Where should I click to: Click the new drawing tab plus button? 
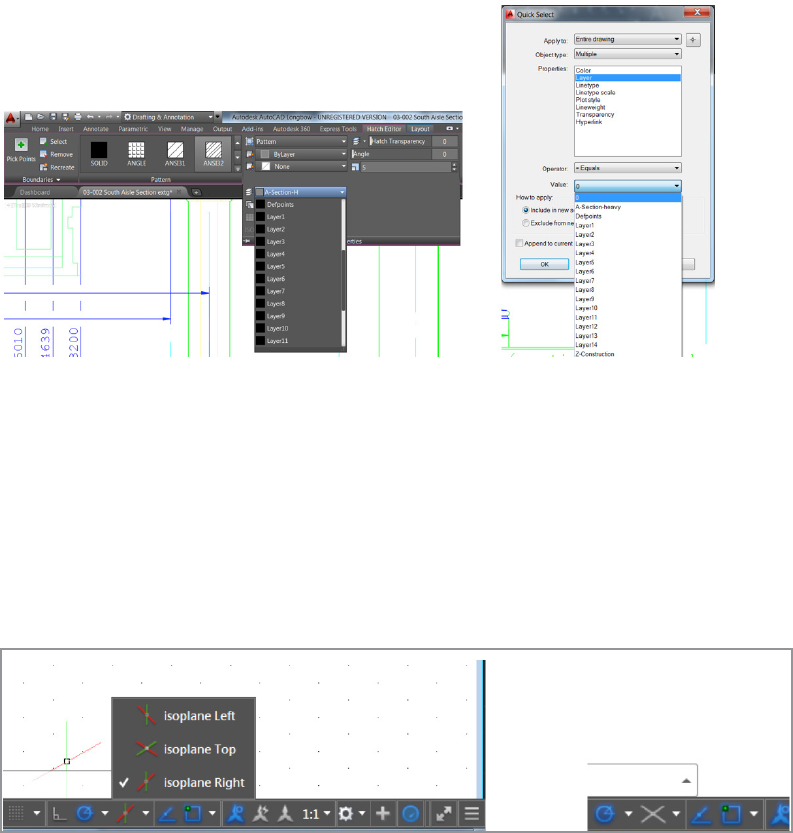(196, 192)
